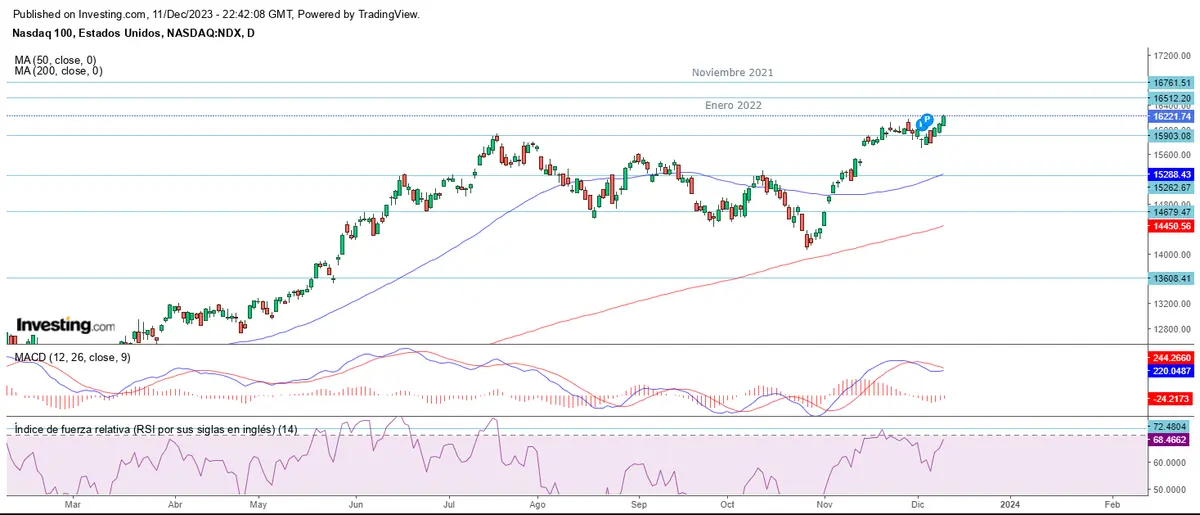Click the '2024' label on time axis

(1009, 507)
